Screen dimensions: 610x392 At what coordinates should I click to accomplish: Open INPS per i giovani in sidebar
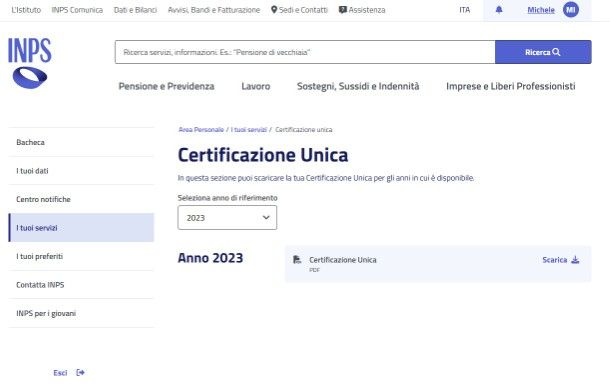tap(81, 313)
